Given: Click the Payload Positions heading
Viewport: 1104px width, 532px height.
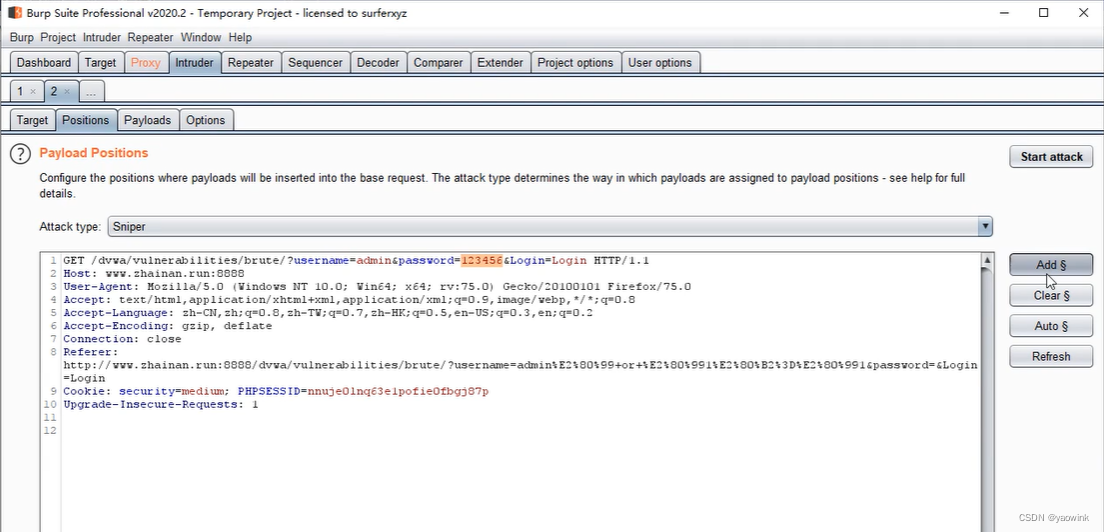Looking at the screenshot, I should [94, 153].
